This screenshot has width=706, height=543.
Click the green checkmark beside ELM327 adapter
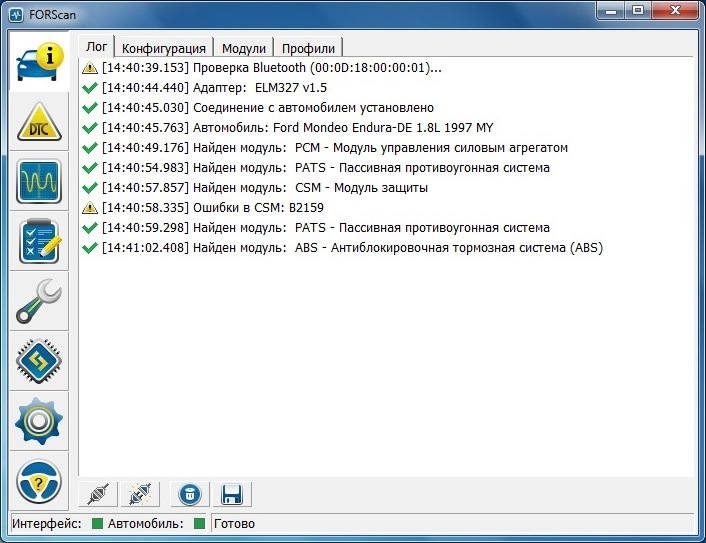pos(90,88)
